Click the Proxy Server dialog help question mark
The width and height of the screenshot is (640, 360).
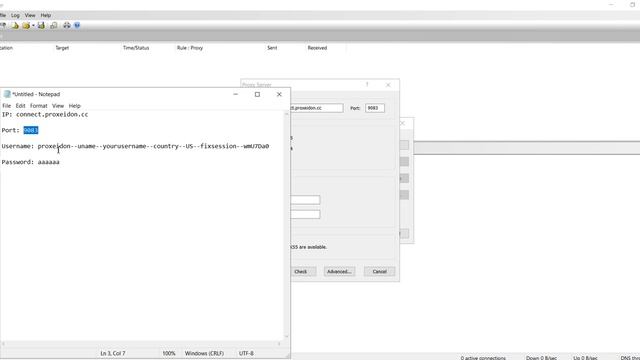[x=367, y=84]
